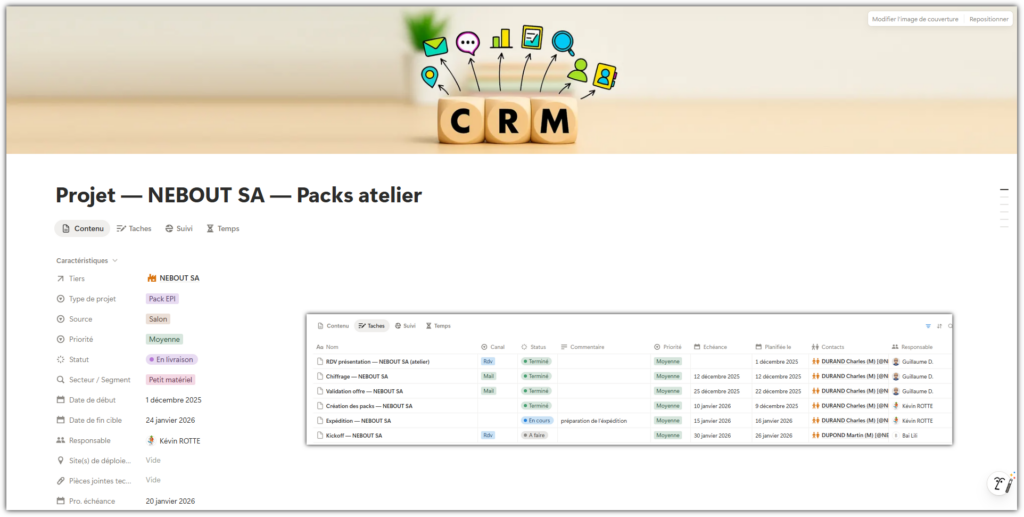Click the comment préparation de l'expédition
The height and width of the screenshot is (517, 1024).
click(x=594, y=421)
